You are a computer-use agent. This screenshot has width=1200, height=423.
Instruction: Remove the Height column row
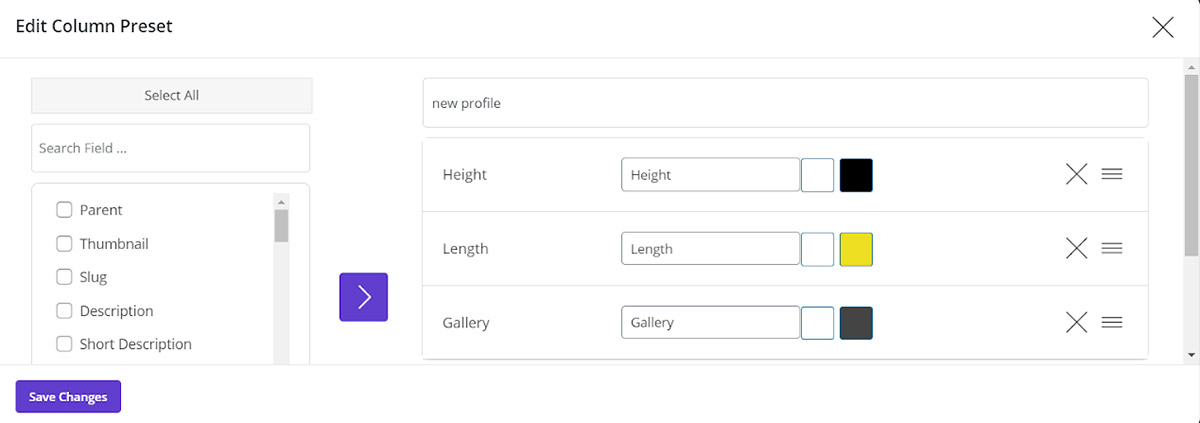1076,175
